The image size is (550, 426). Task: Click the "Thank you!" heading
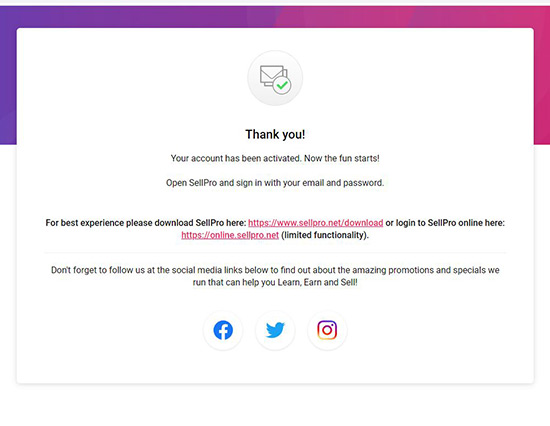(x=275, y=134)
